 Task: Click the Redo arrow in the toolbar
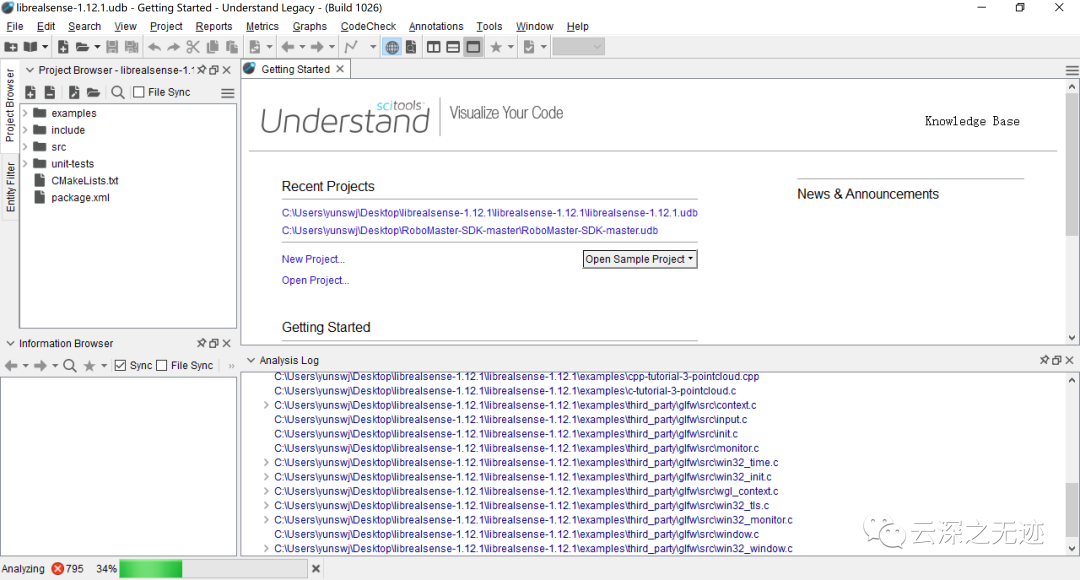click(174, 47)
